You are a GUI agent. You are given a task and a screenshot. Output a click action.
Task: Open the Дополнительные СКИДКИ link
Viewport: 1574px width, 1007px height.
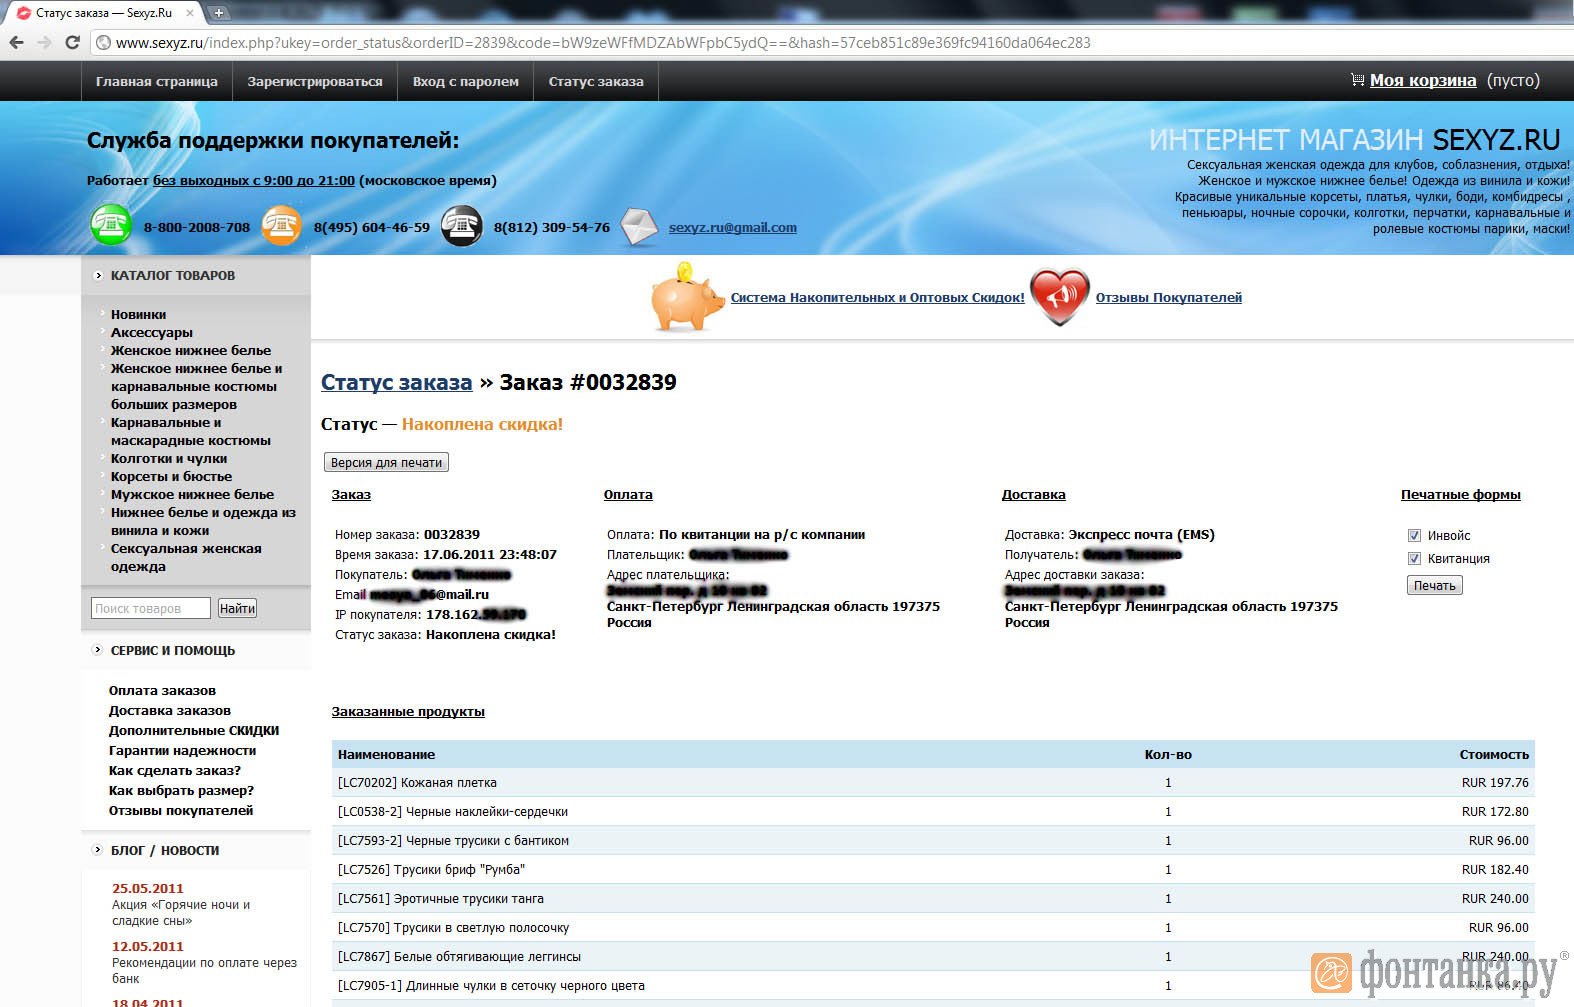[194, 730]
